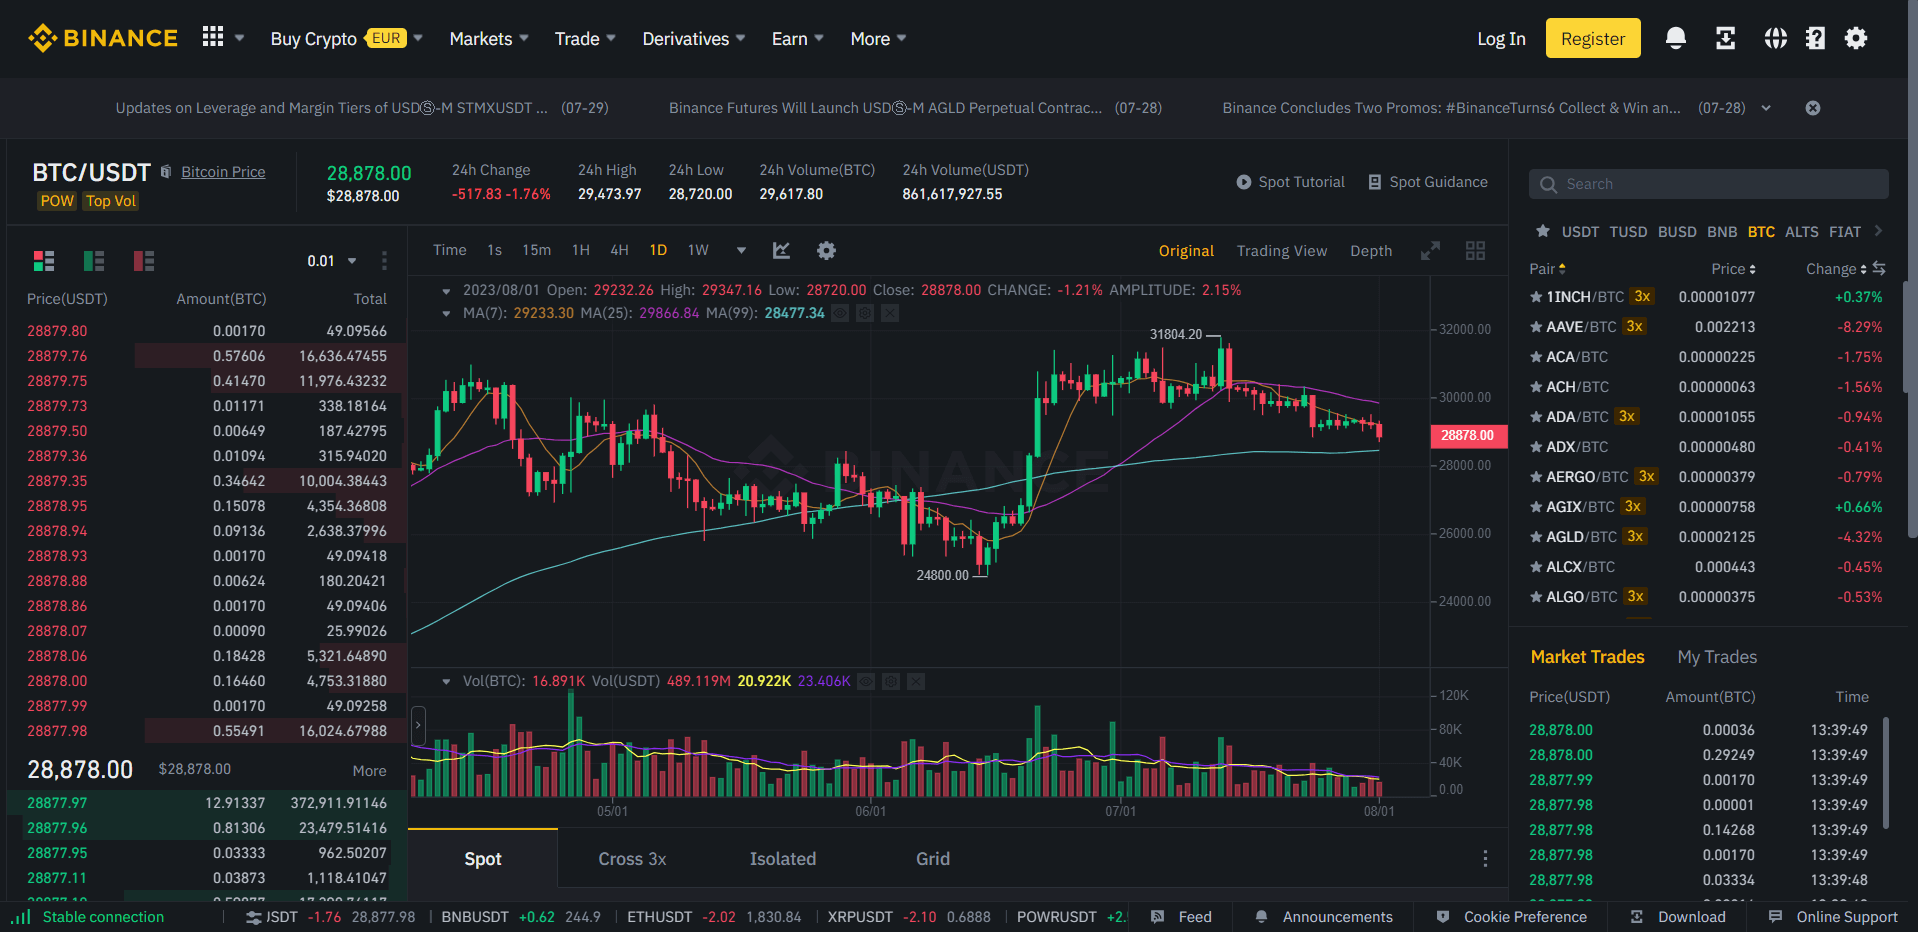Show buy orders only in order book

click(94, 261)
